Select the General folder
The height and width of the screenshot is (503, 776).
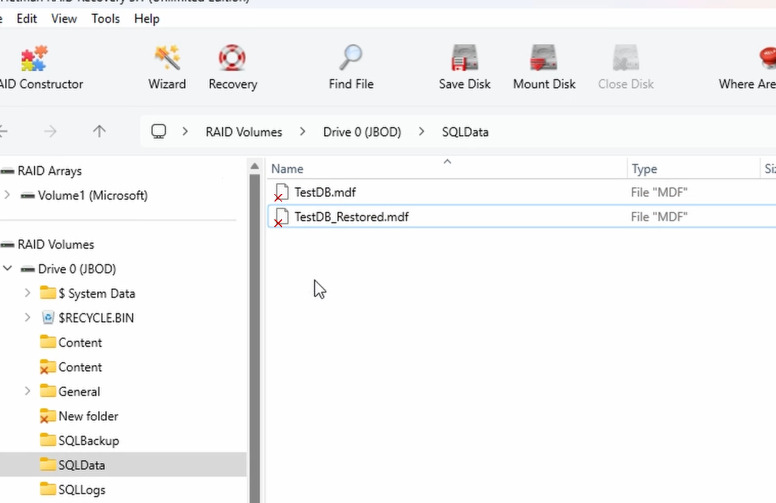[x=79, y=392]
